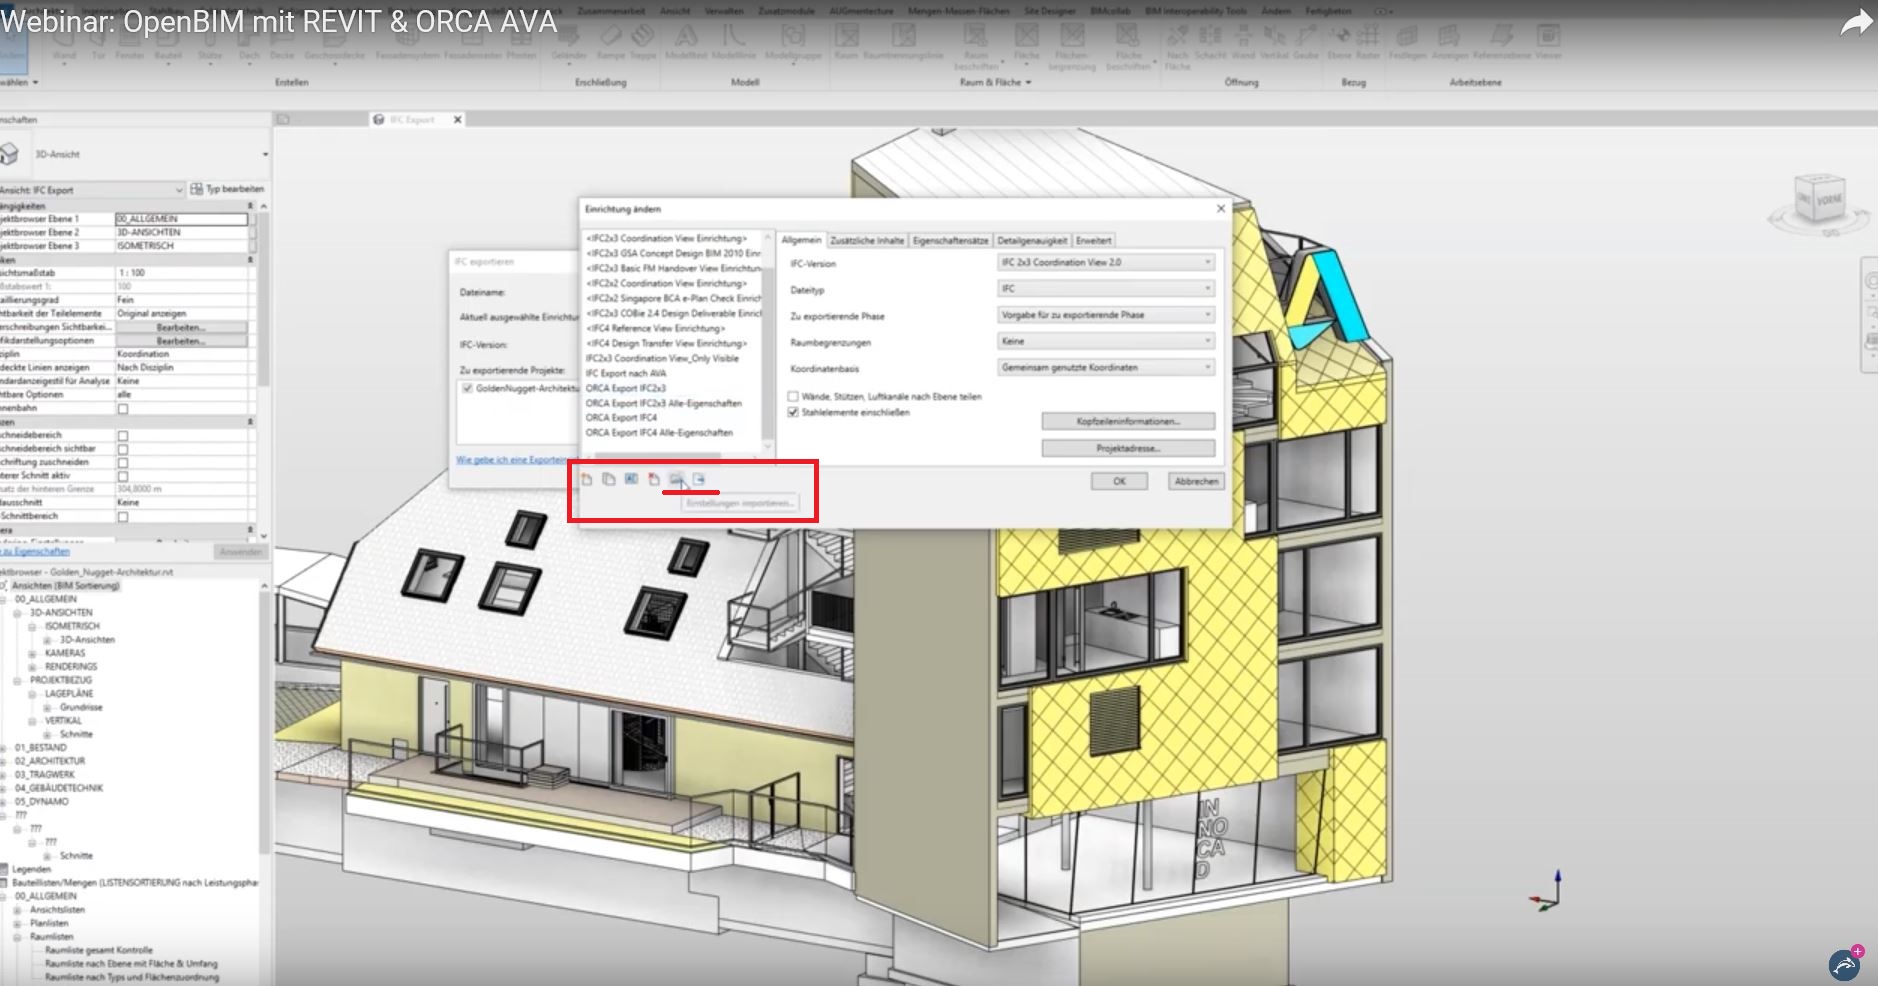
Task: Select ORCA Export IFC2x3 in setup list
Action: point(626,388)
